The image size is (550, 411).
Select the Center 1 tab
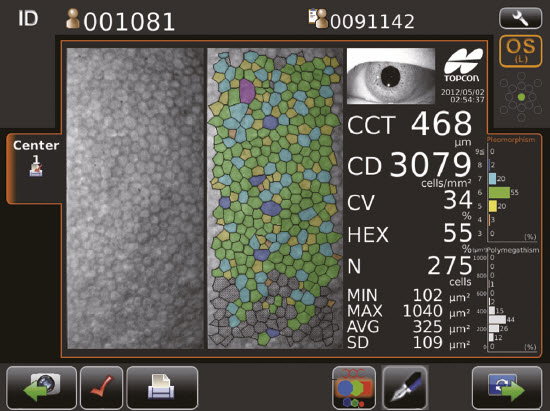(36, 158)
